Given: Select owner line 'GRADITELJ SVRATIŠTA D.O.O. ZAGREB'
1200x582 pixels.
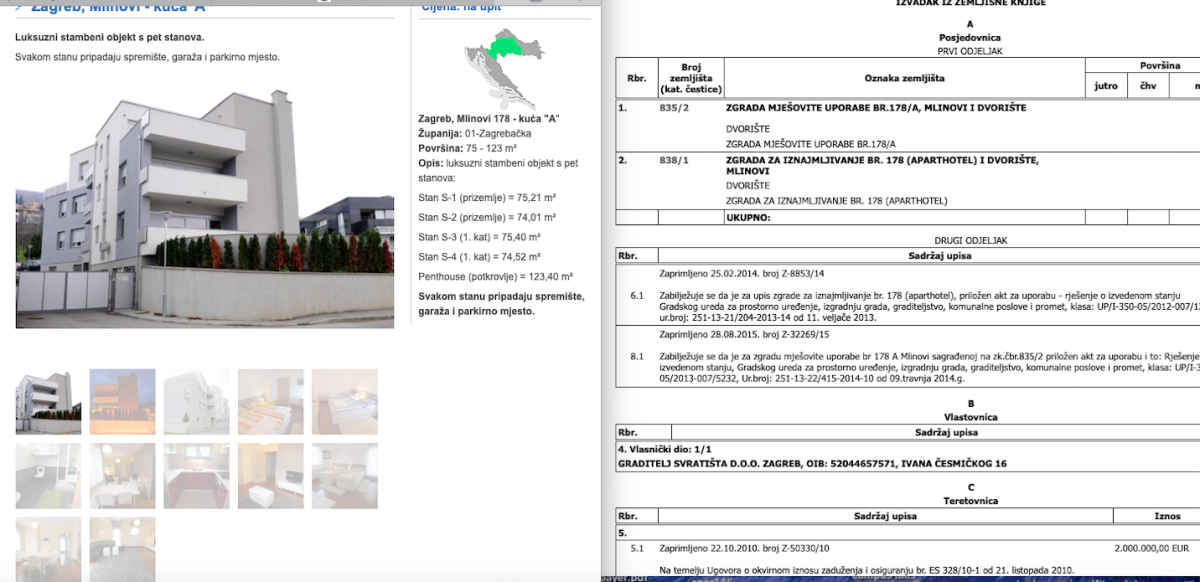Looking at the screenshot, I should click(812, 464).
